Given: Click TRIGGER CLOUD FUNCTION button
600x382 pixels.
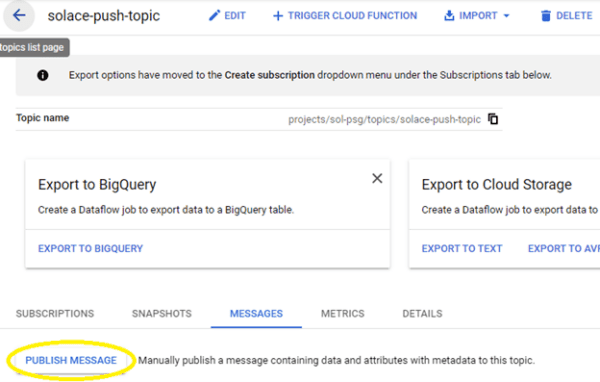Looking at the screenshot, I should 345,16.
